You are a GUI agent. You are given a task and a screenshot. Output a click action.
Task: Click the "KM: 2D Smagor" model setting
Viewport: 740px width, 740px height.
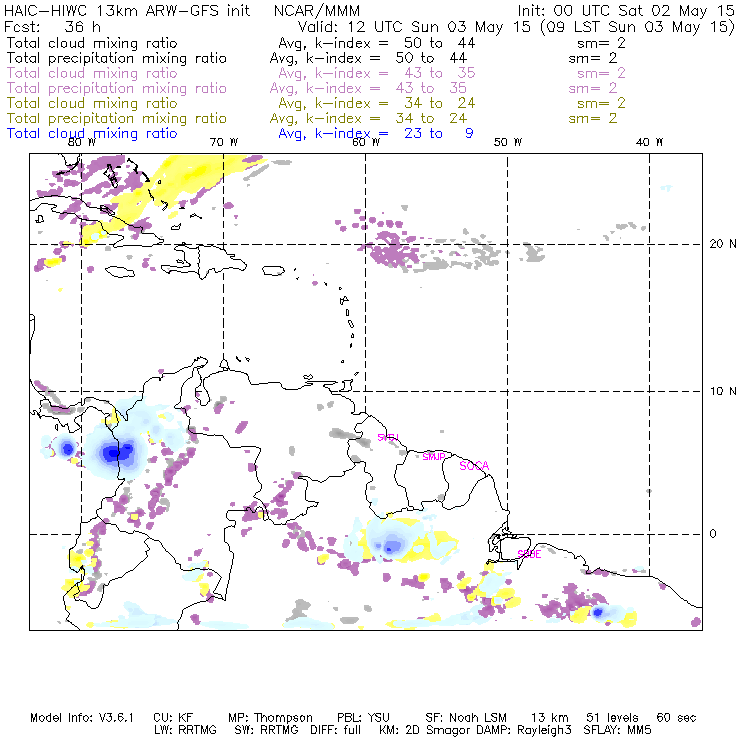coord(426,730)
